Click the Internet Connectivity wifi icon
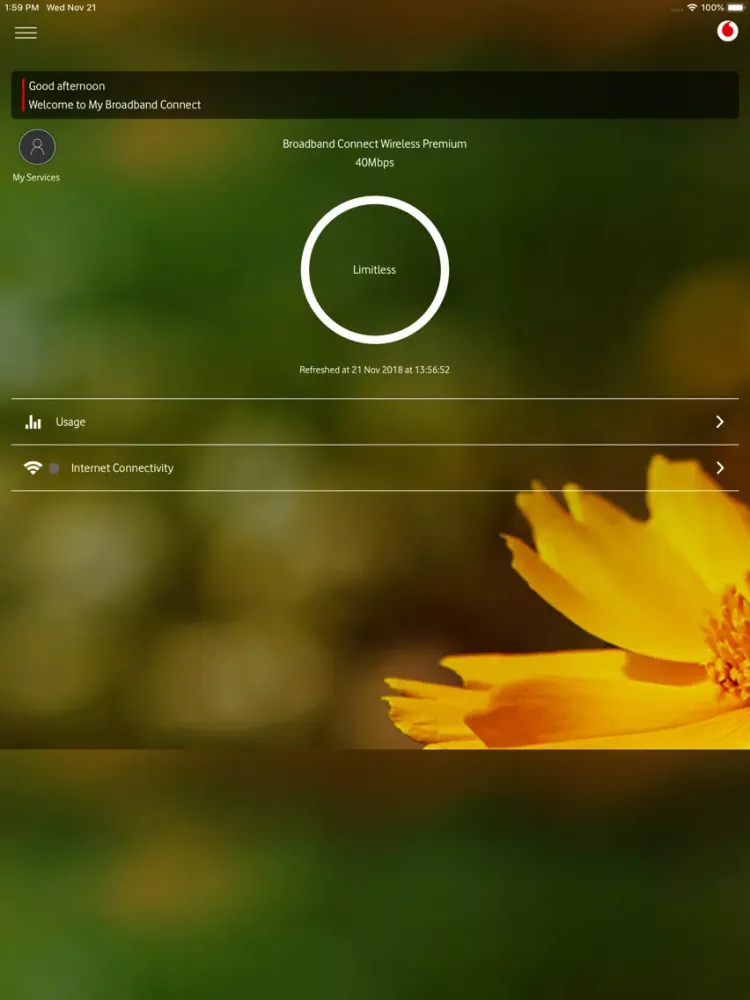Viewport: 750px width, 1000px height. [x=33, y=467]
